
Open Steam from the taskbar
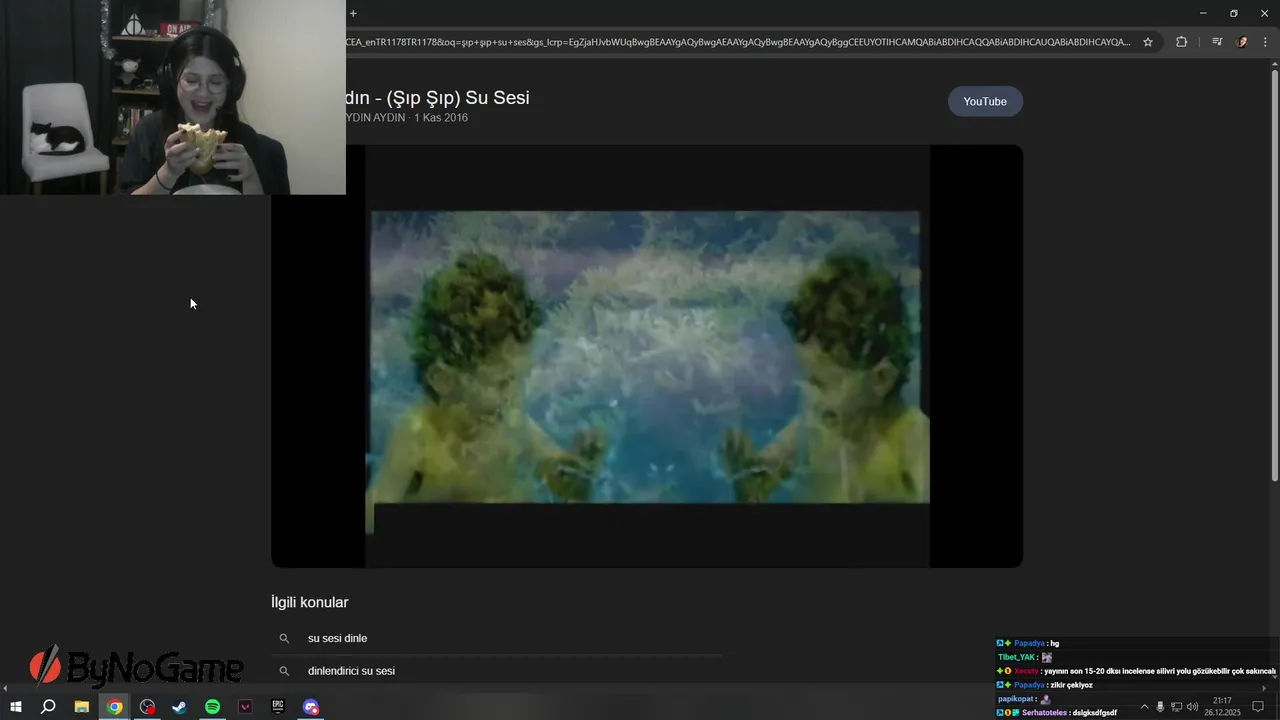[x=180, y=707]
